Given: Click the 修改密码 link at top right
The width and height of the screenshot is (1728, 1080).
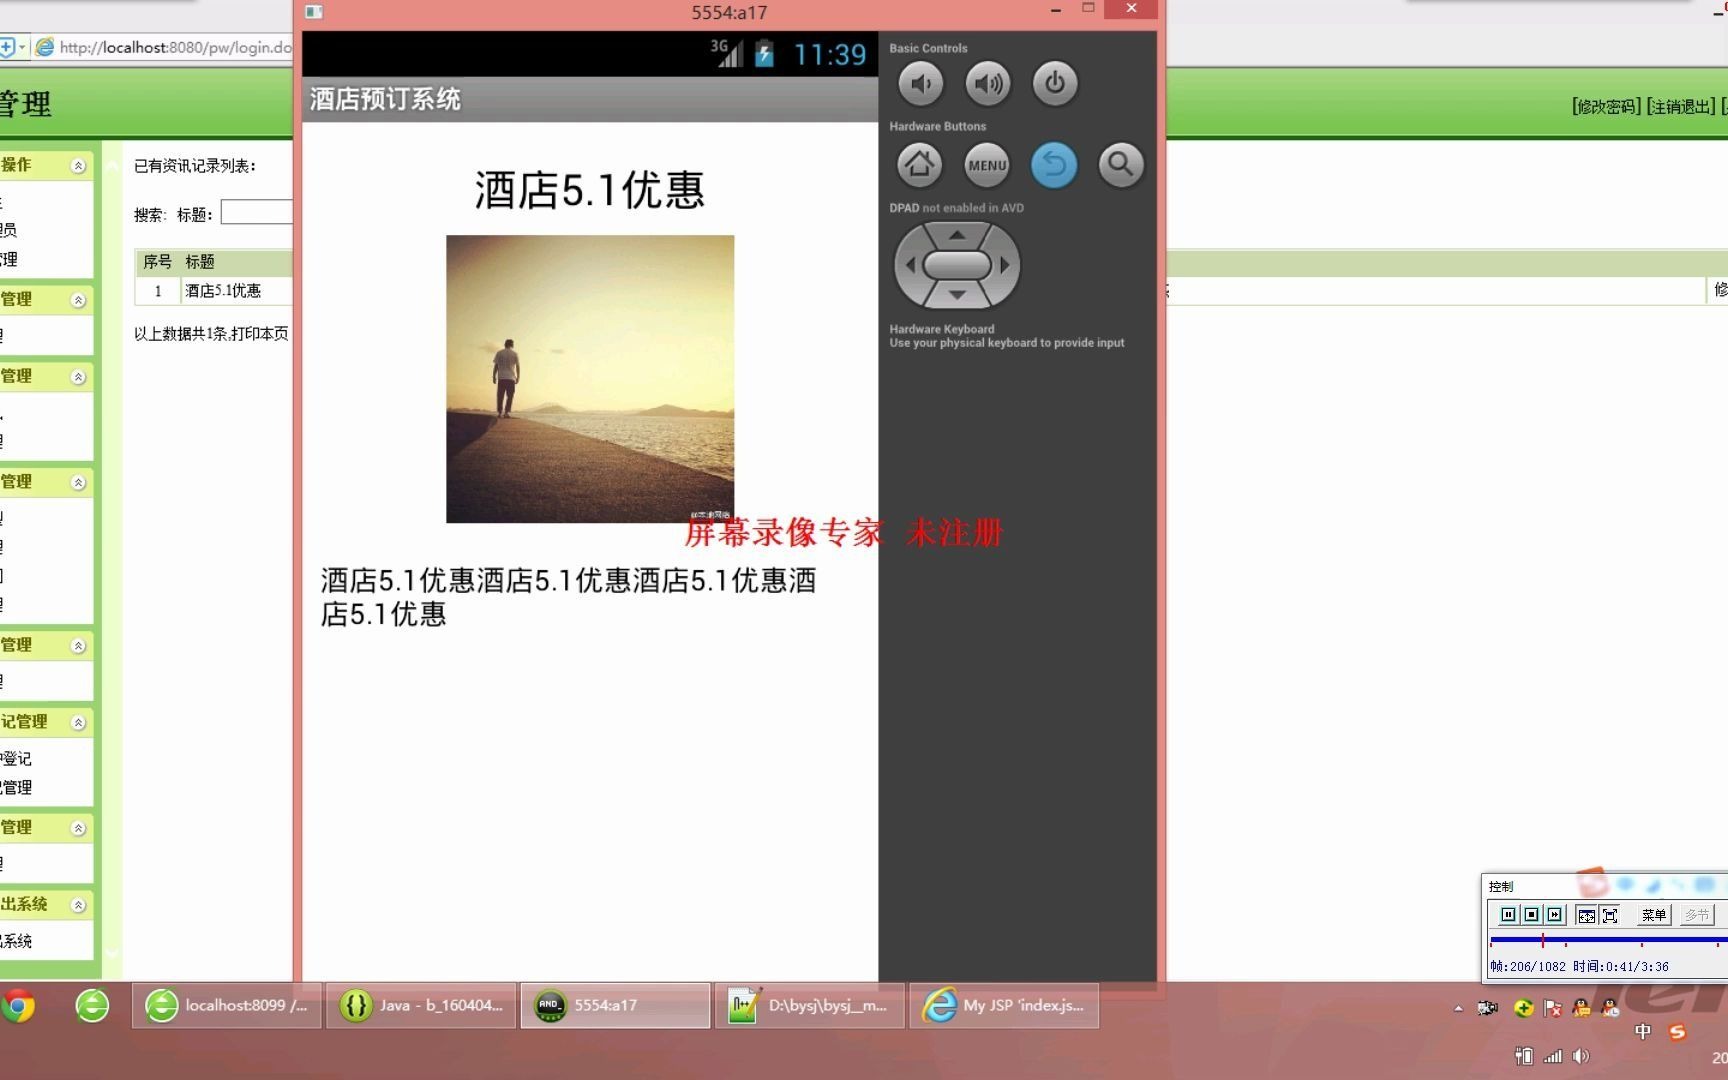Looking at the screenshot, I should (1605, 106).
